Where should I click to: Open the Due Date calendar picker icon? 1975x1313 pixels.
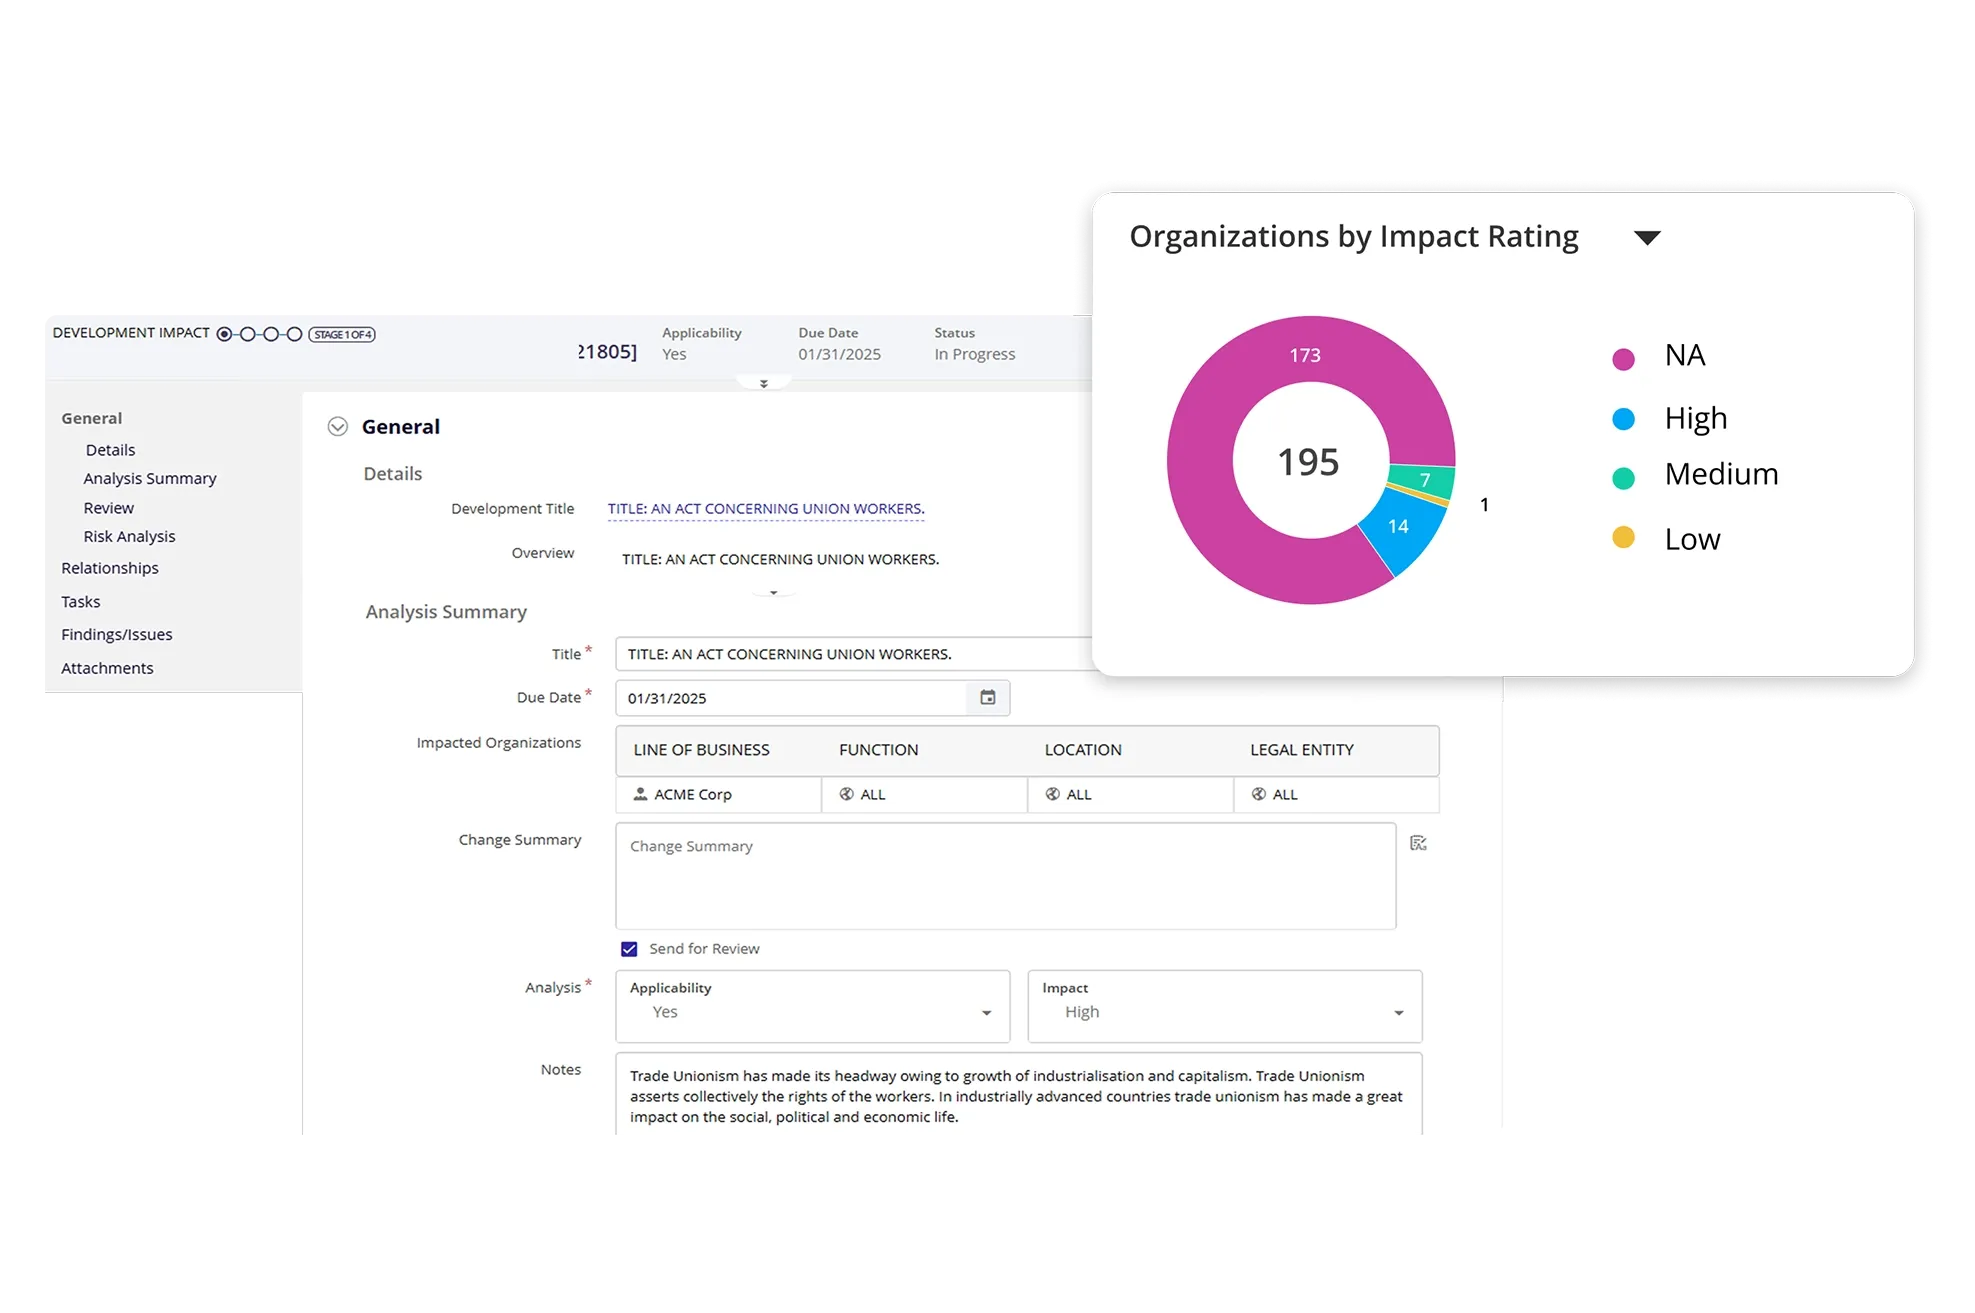pos(987,698)
